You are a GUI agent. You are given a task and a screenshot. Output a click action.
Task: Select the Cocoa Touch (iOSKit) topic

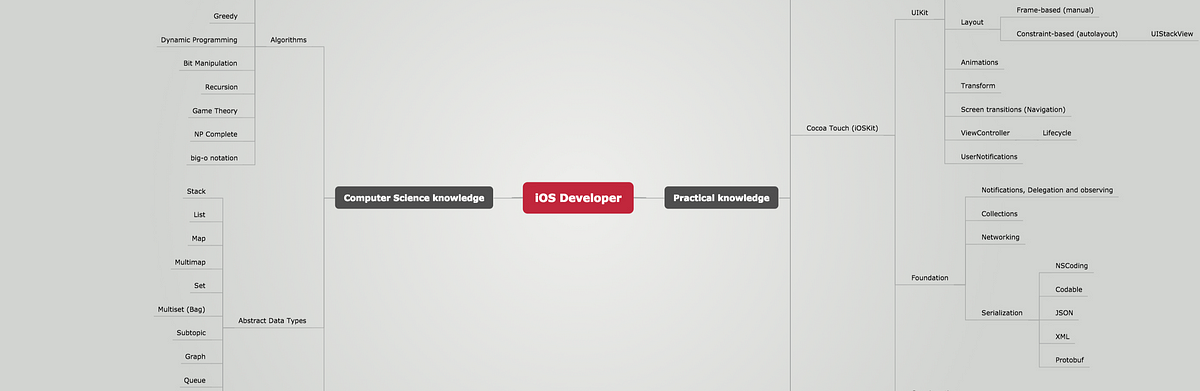click(842, 128)
